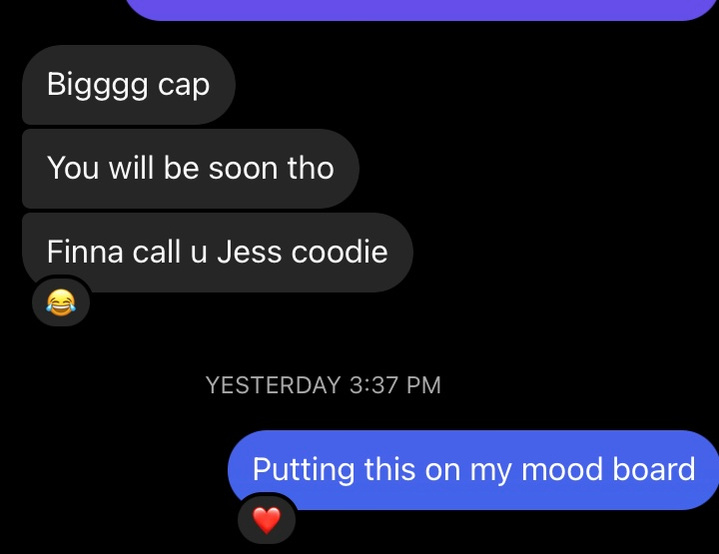Click the word 'You' in the second message

click(x=73, y=168)
